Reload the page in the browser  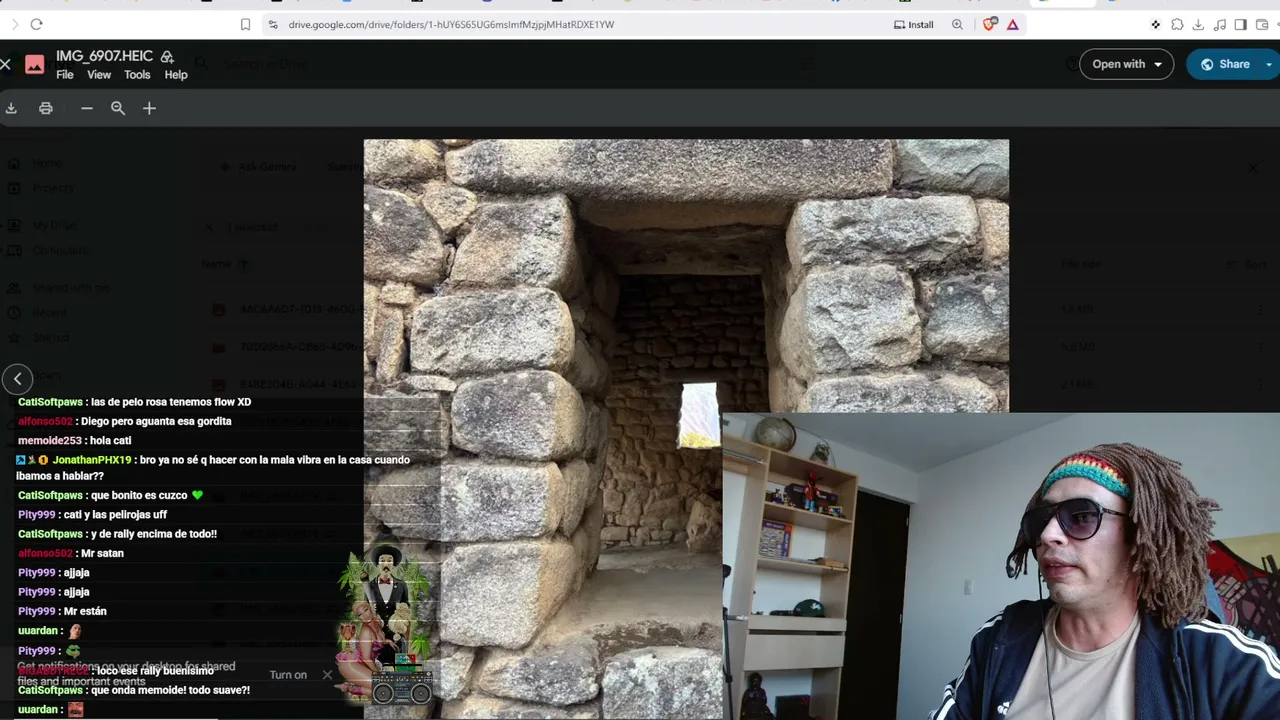point(36,24)
